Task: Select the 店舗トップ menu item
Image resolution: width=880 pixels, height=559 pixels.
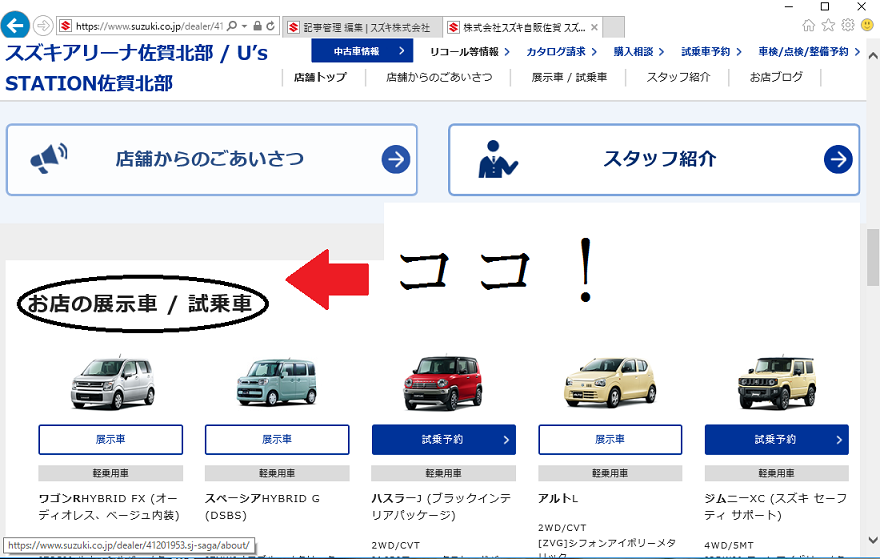Action: point(320,77)
